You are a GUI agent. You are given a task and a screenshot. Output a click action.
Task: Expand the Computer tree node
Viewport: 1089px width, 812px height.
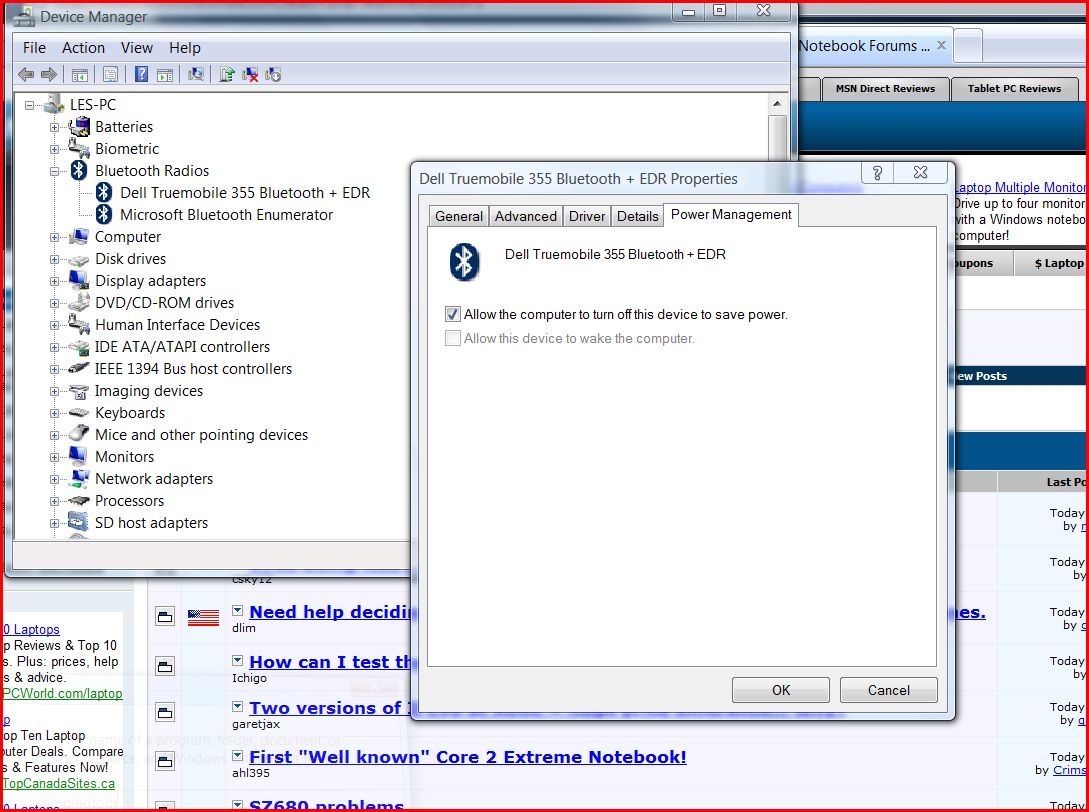54,237
